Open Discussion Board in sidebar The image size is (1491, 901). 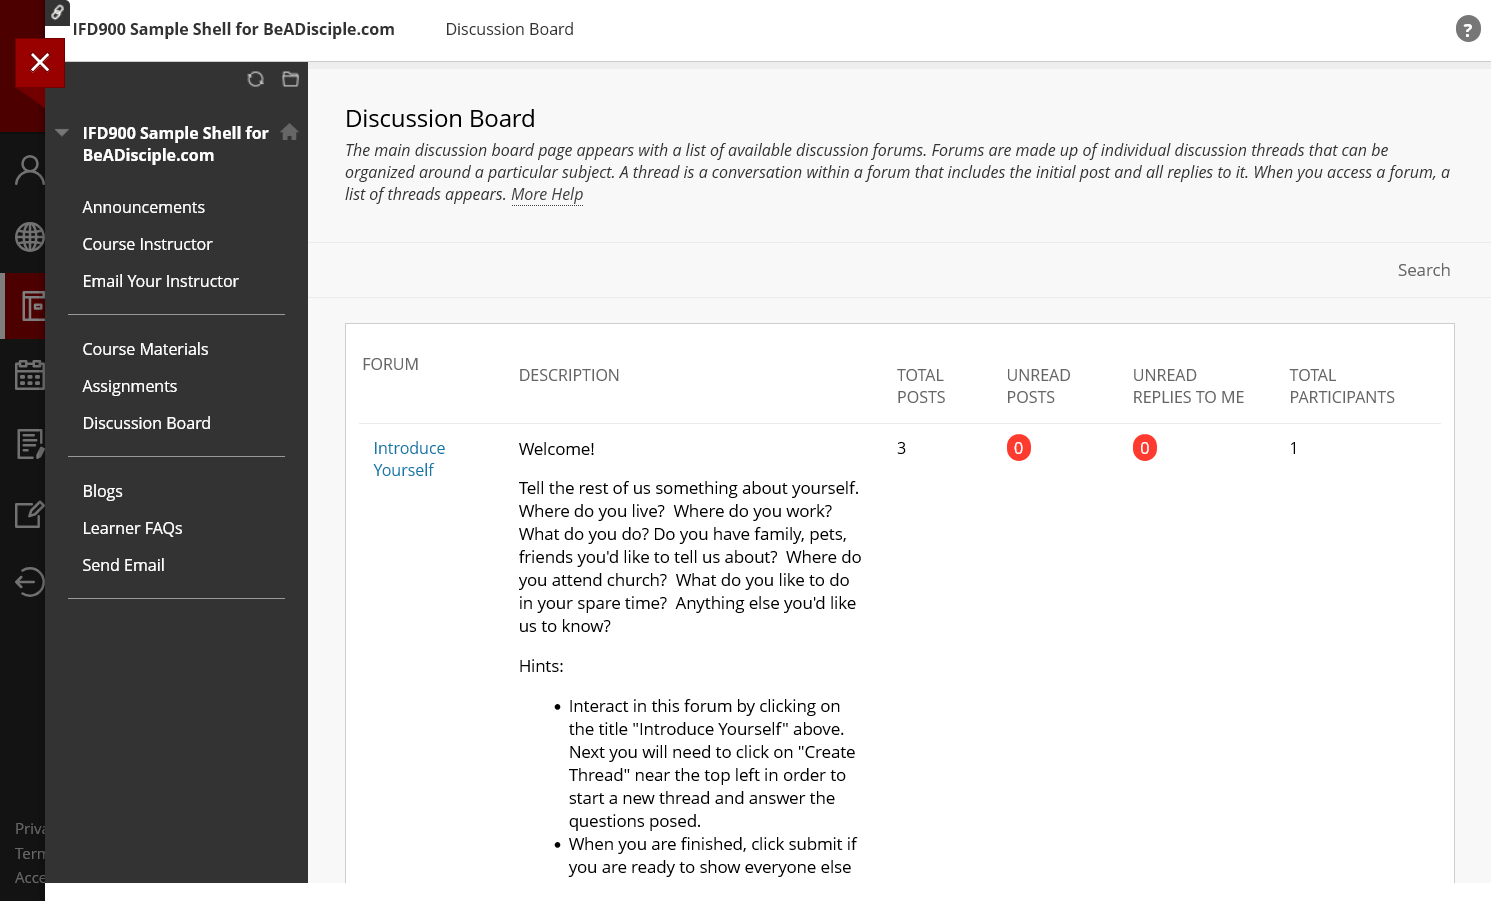(x=147, y=423)
